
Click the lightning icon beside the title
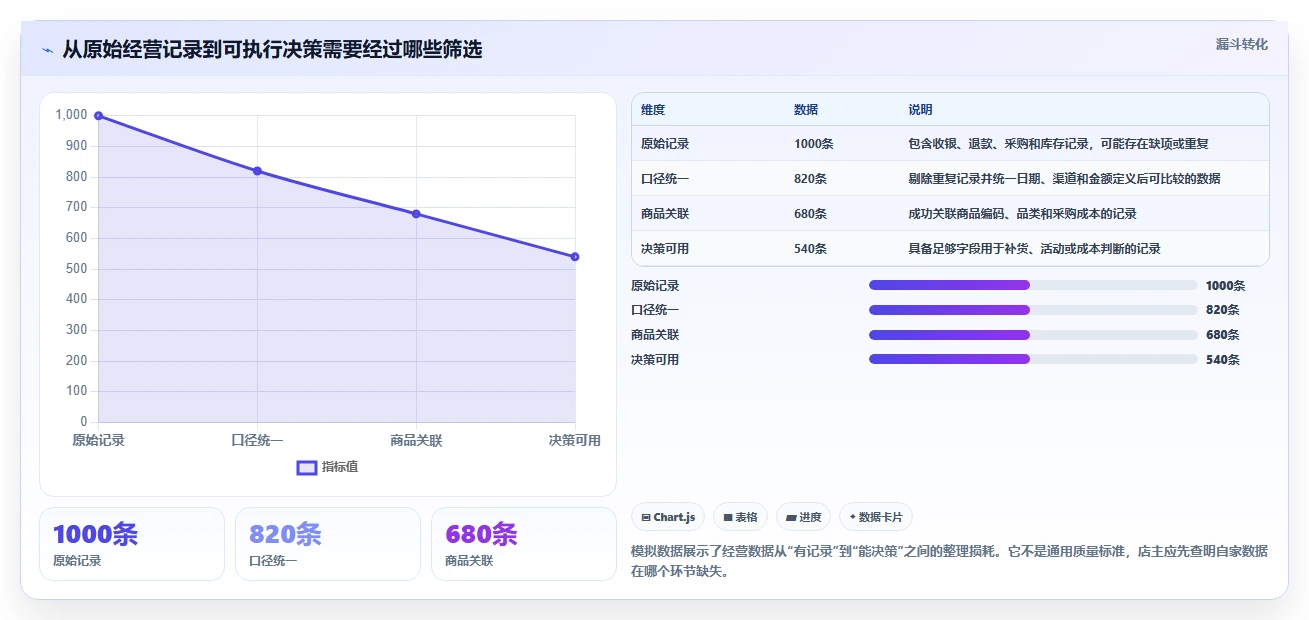[48, 50]
